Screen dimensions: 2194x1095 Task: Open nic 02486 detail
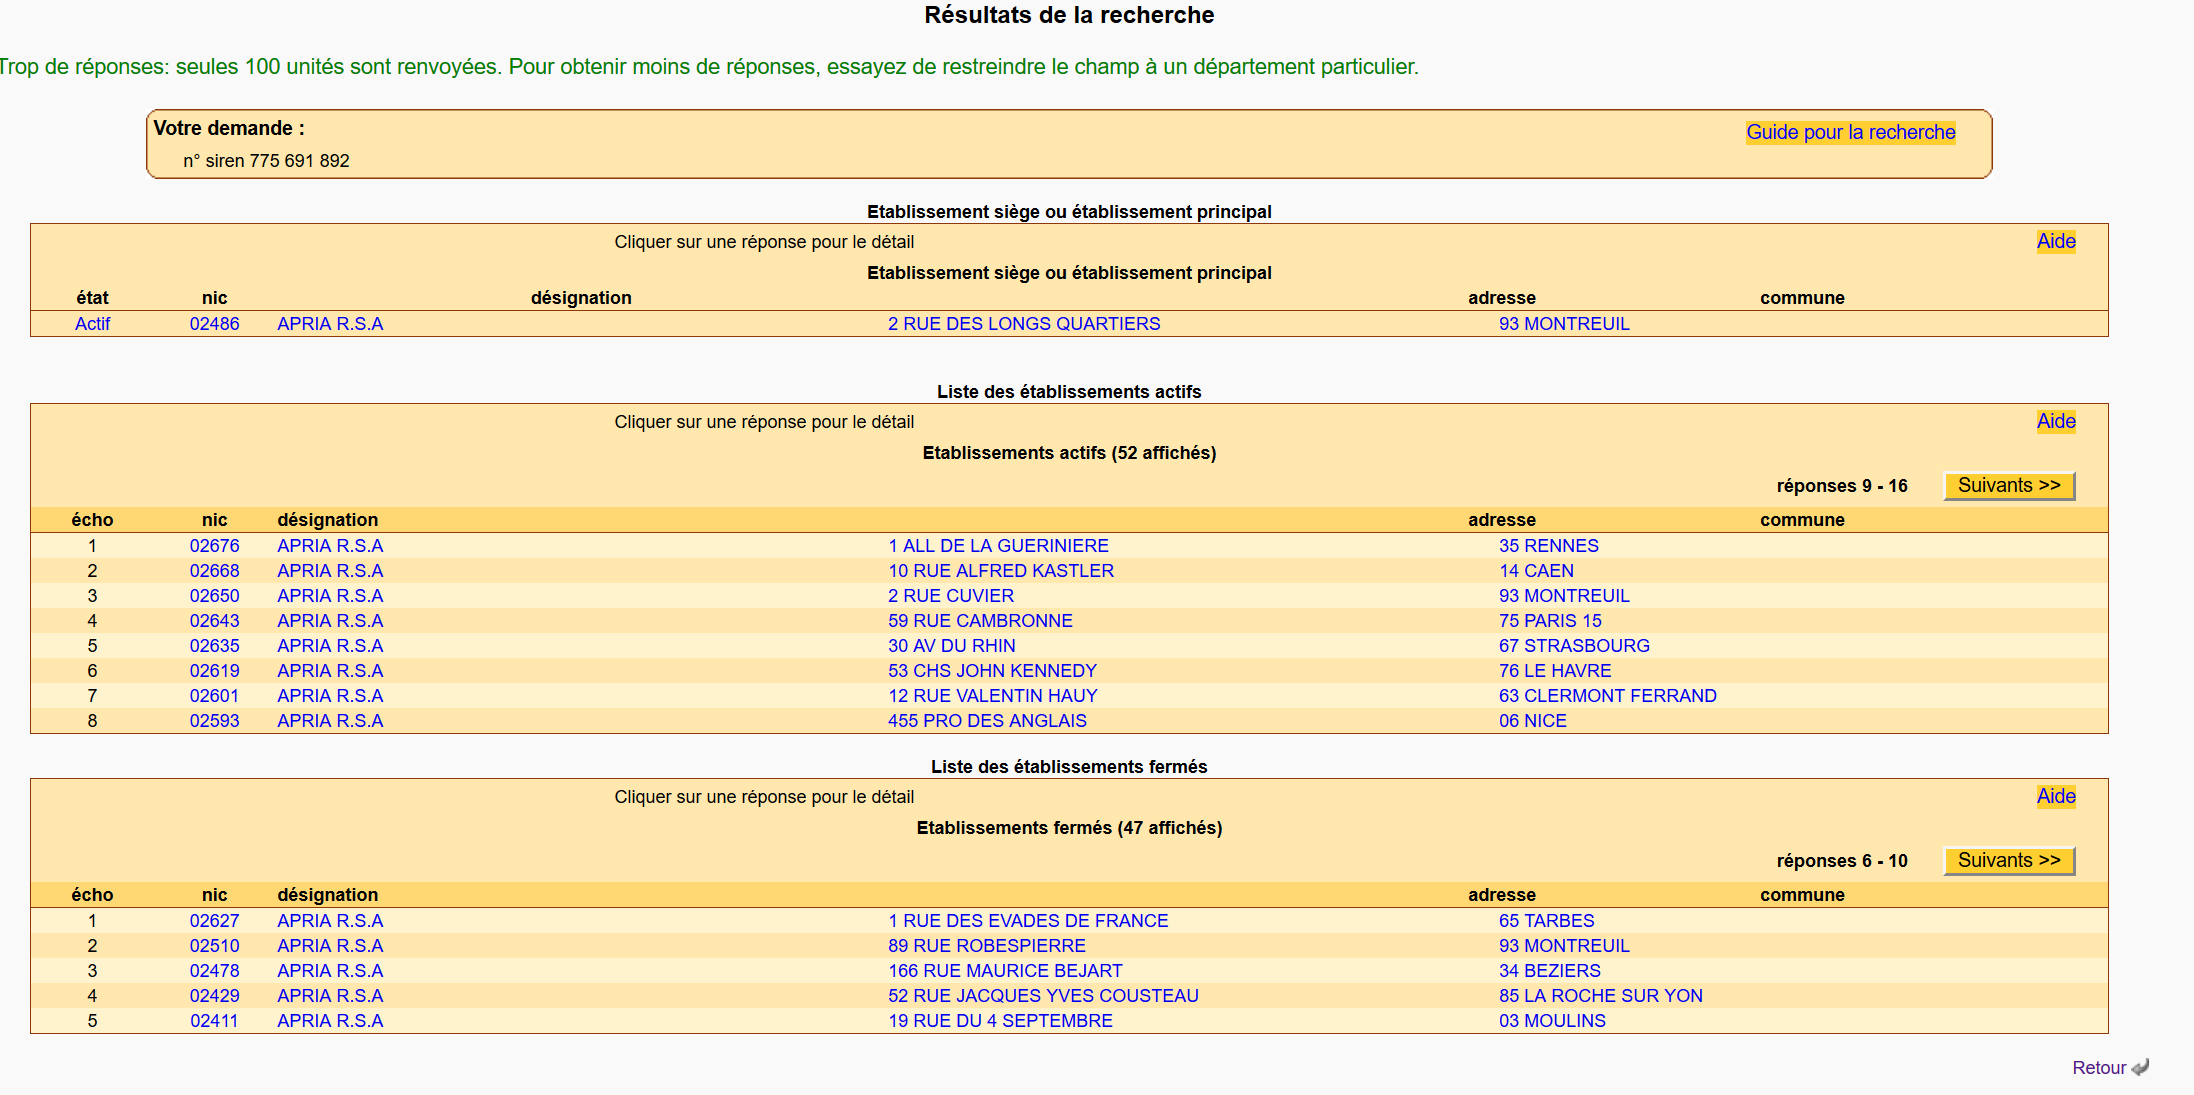click(214, 323)
